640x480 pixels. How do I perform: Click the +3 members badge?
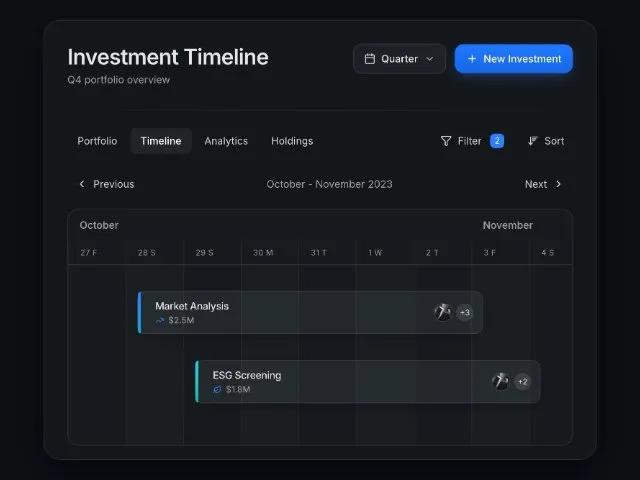click(x=464, y=312)
